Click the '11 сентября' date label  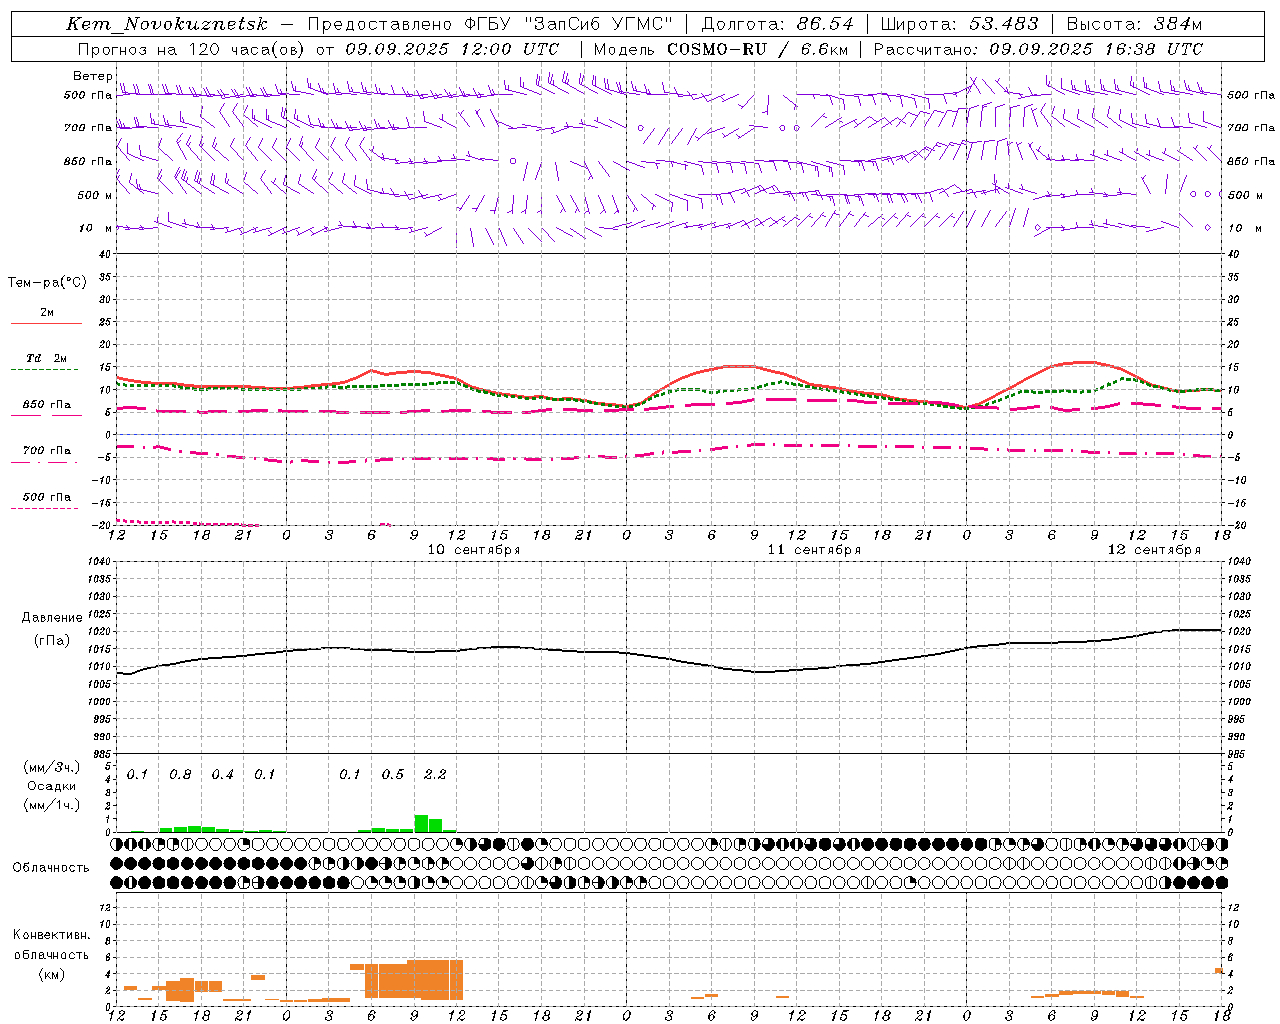coord(814,550)
